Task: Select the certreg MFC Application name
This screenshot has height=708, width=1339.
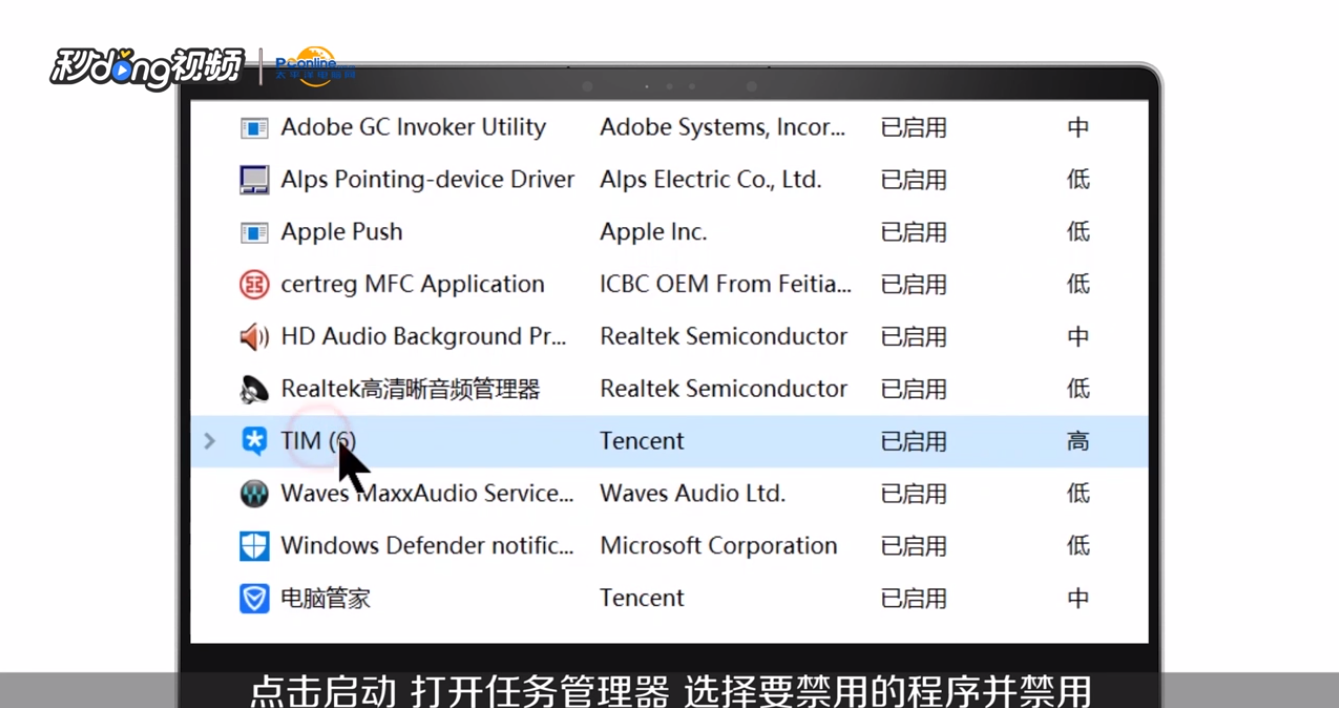Action: (x=413, y=284)
